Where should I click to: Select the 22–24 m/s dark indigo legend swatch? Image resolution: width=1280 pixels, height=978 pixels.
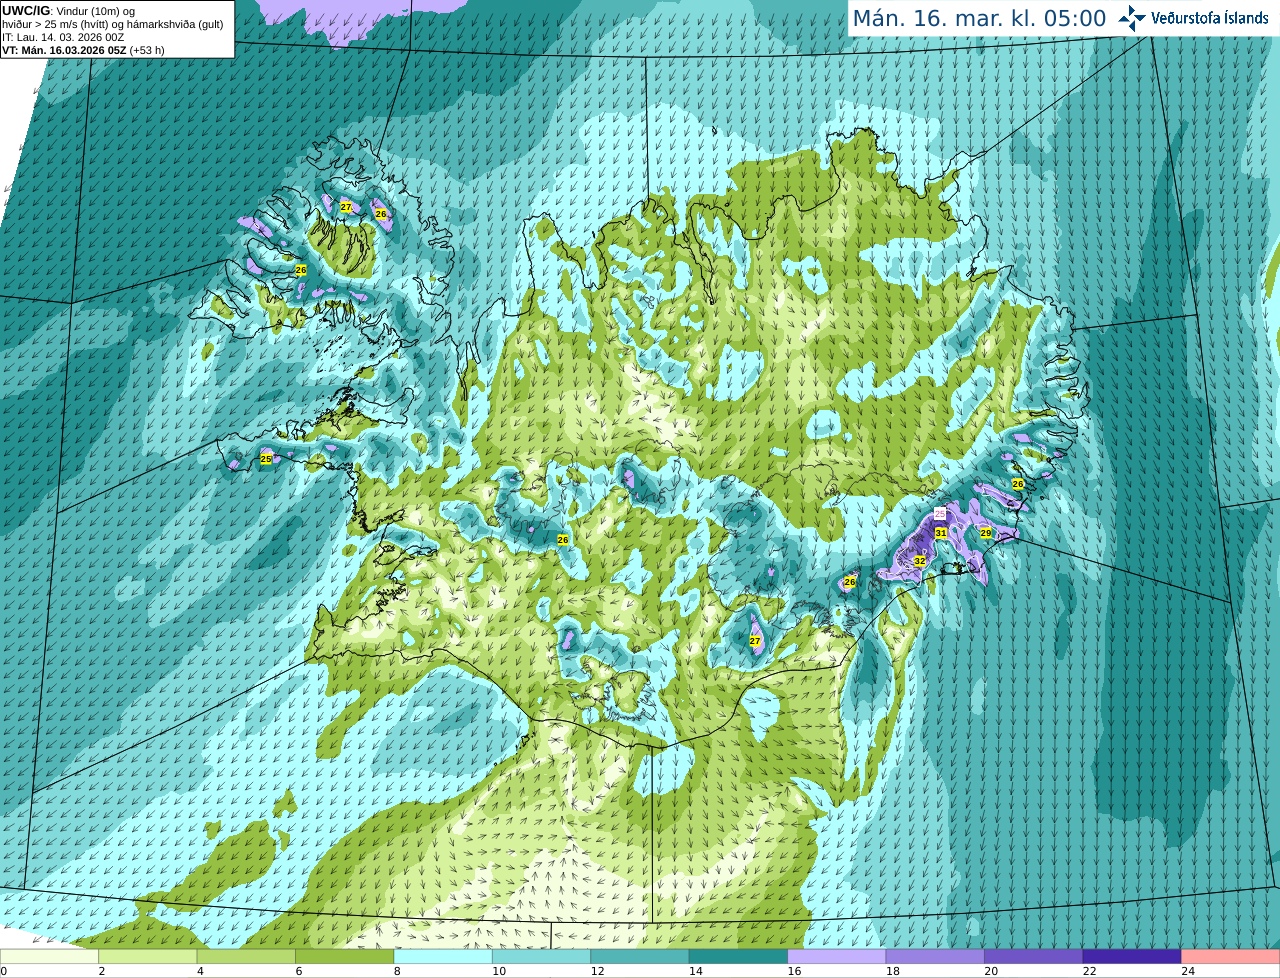tap(1132, 956)
